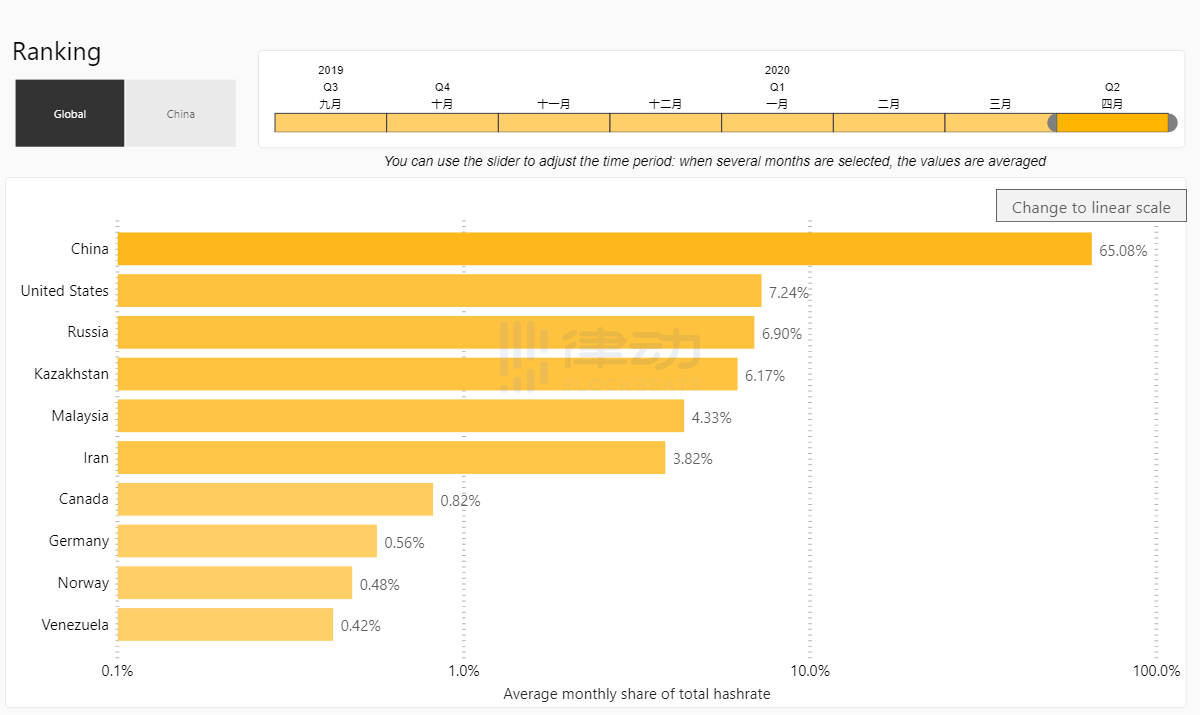
Task: Select the 十月 Q4 timeline segment
Action: [442, 123]
